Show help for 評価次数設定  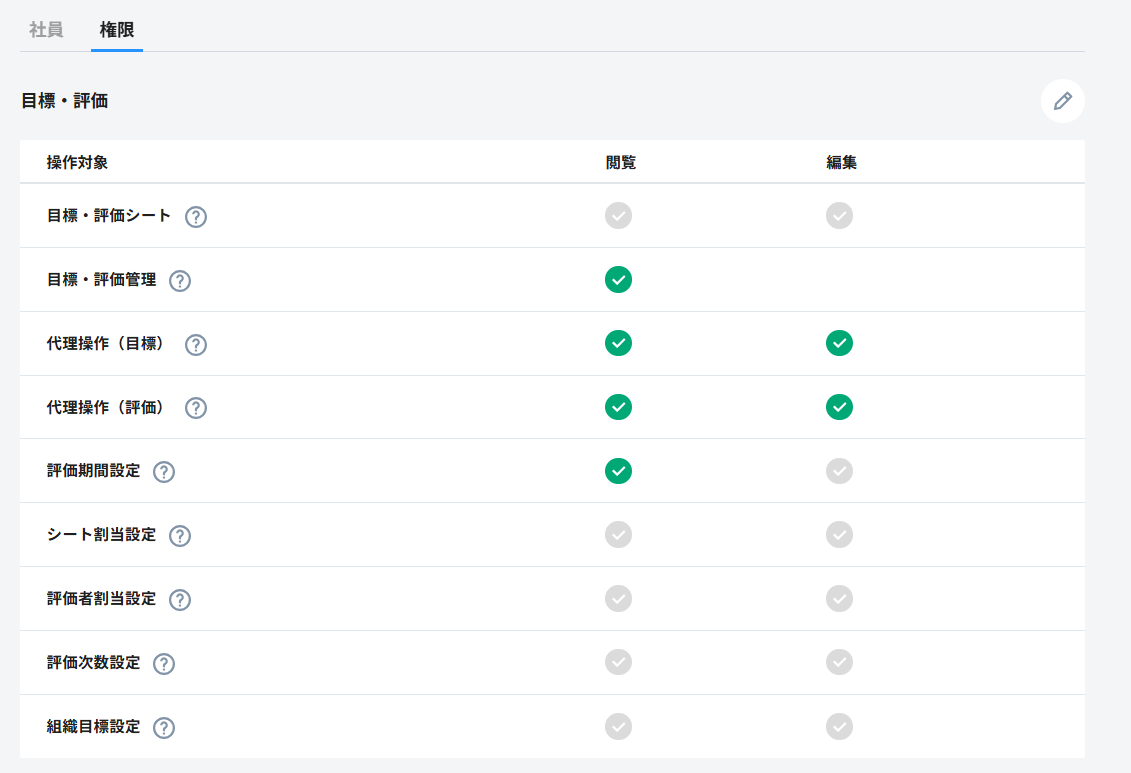(164, 664)
